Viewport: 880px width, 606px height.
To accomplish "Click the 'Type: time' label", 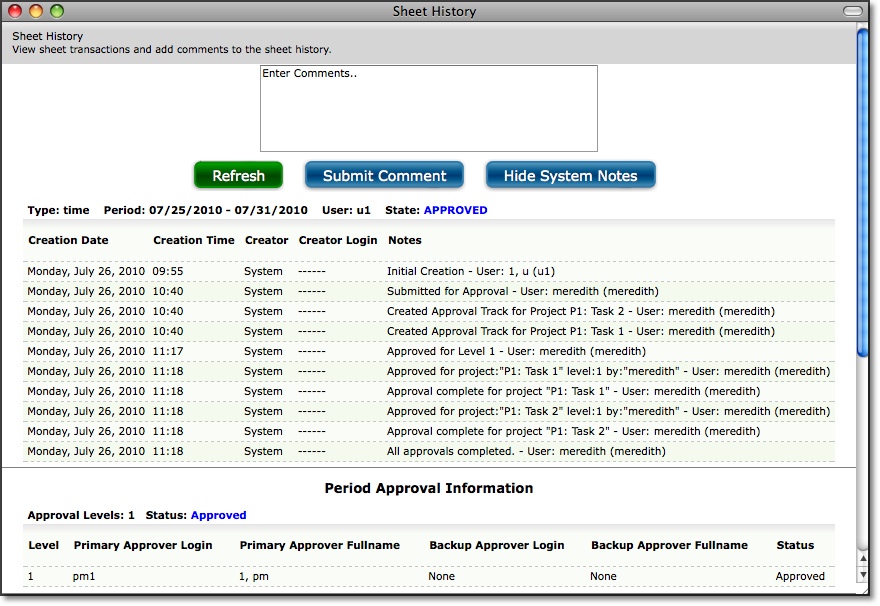I will point(58,210).
